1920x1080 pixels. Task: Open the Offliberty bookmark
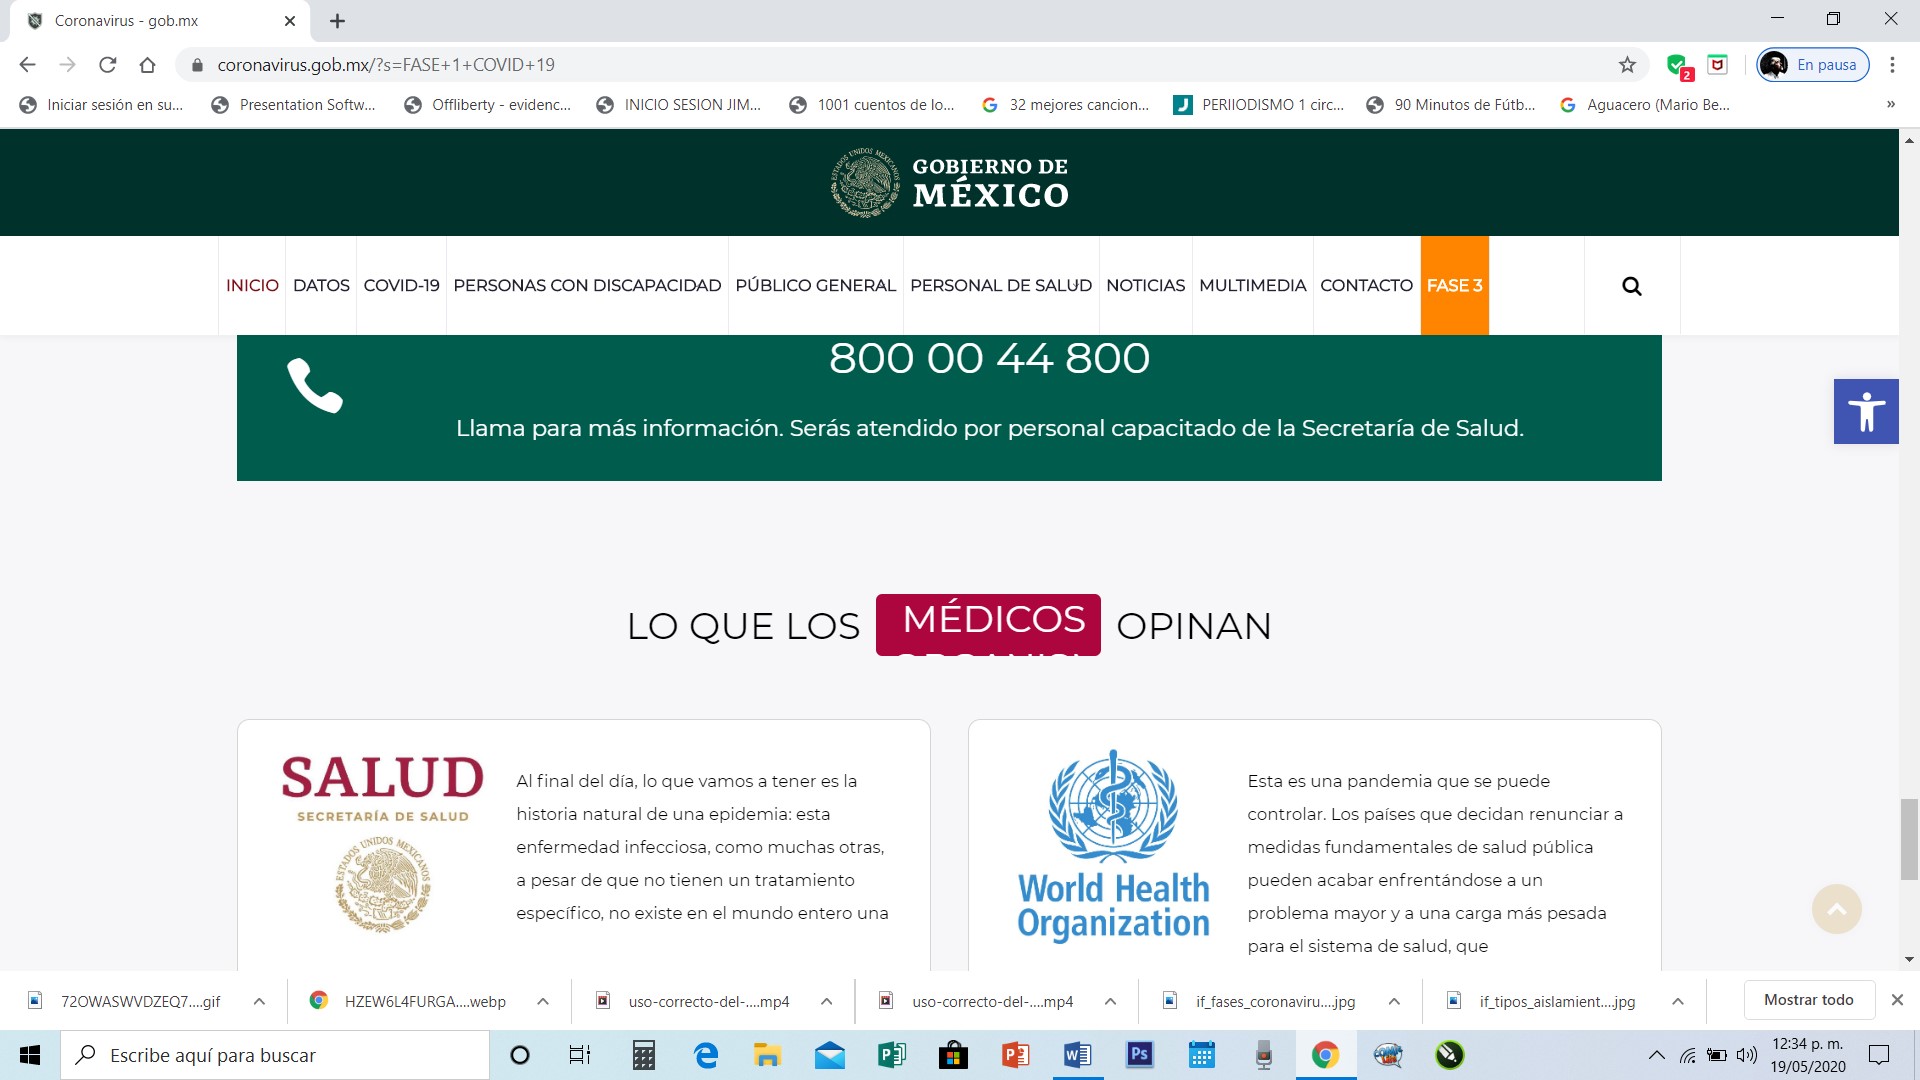[x=488, y=105]
